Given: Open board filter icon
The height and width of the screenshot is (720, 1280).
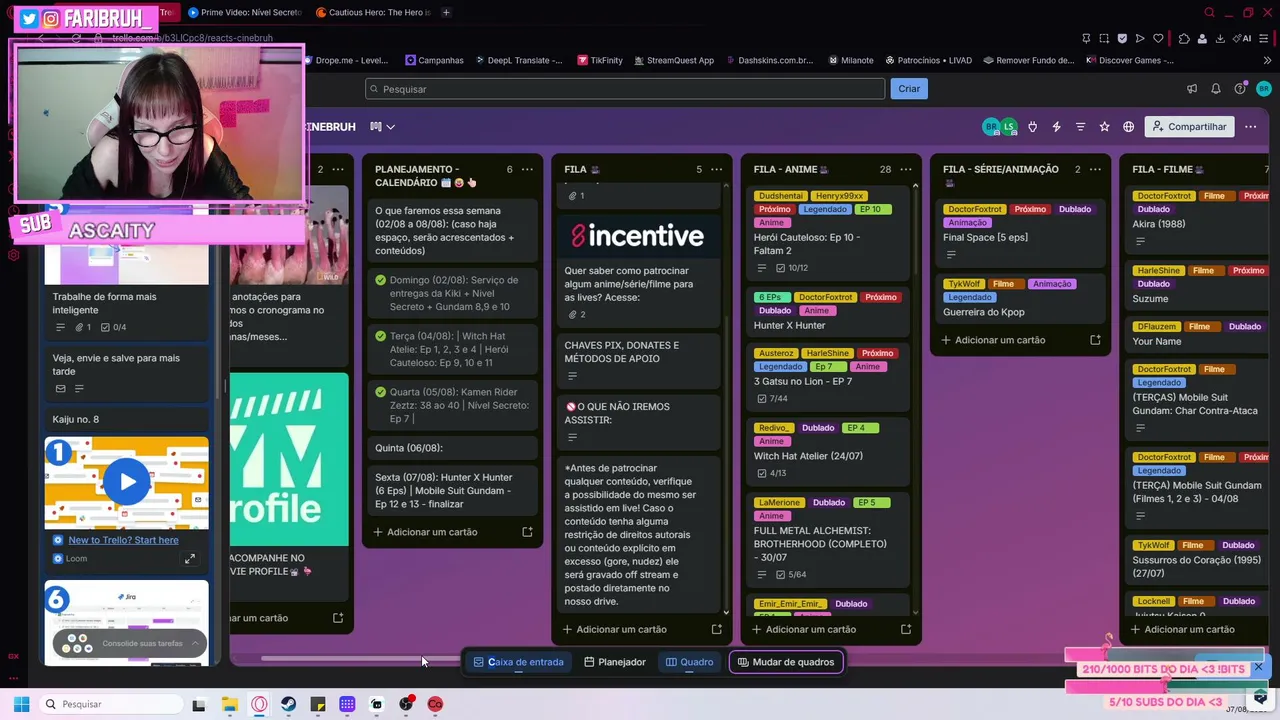Looking at the screenshot, I should (1080, 127).
